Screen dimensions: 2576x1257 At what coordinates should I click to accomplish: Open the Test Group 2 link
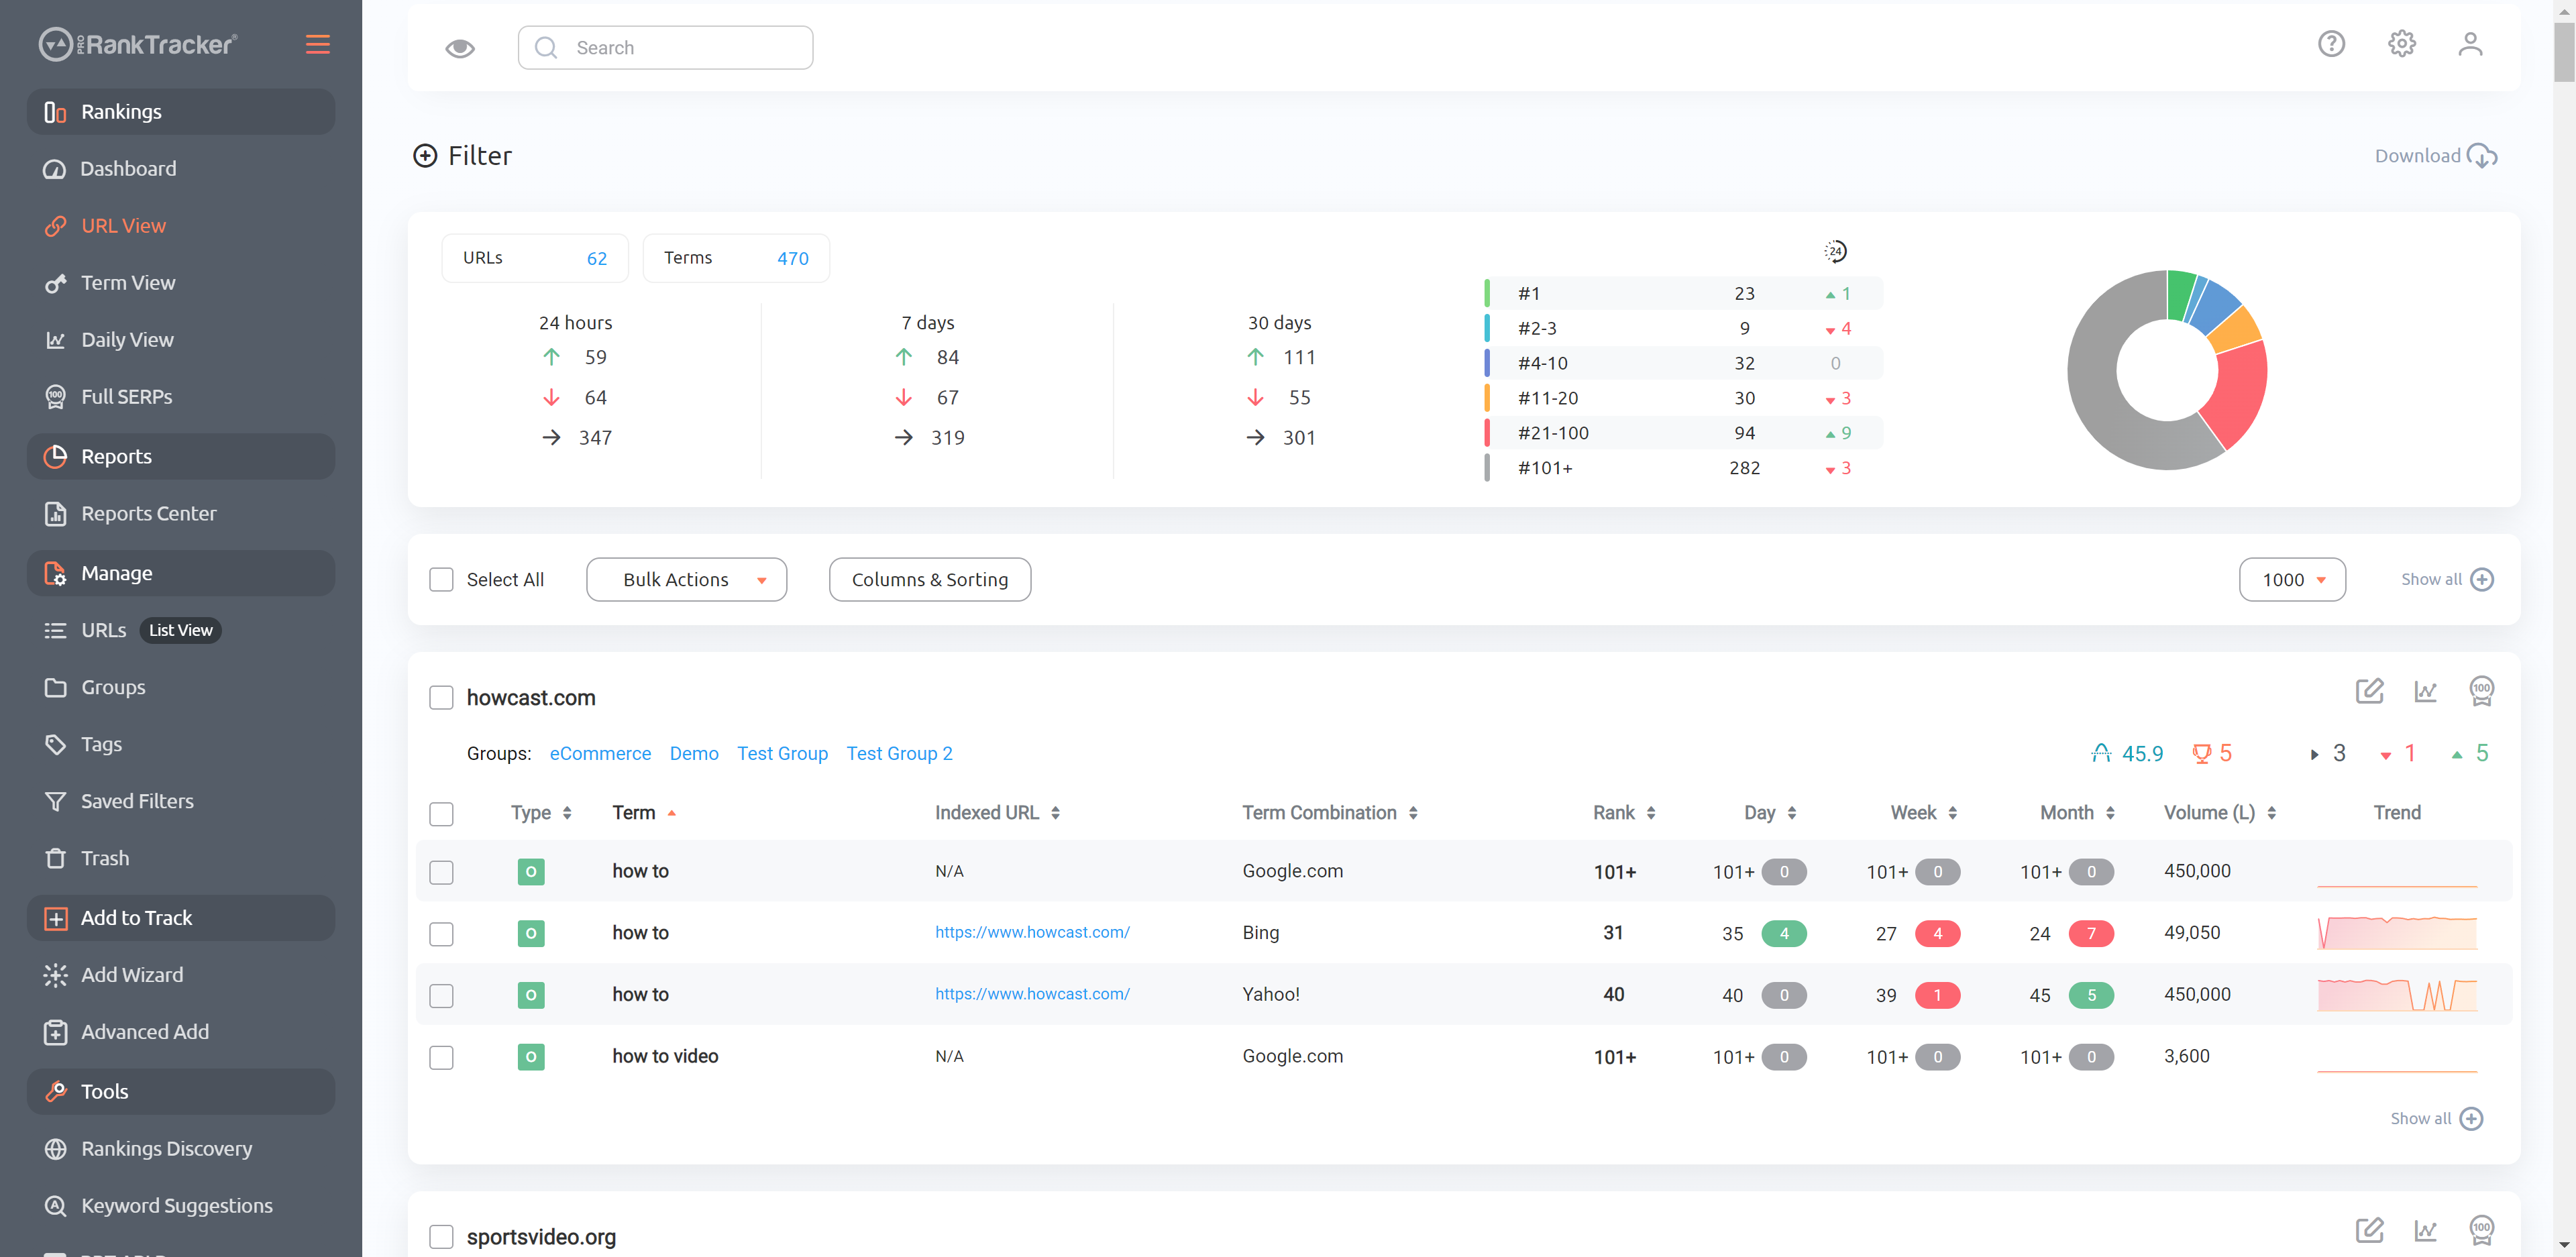click(x=899, y=754)
